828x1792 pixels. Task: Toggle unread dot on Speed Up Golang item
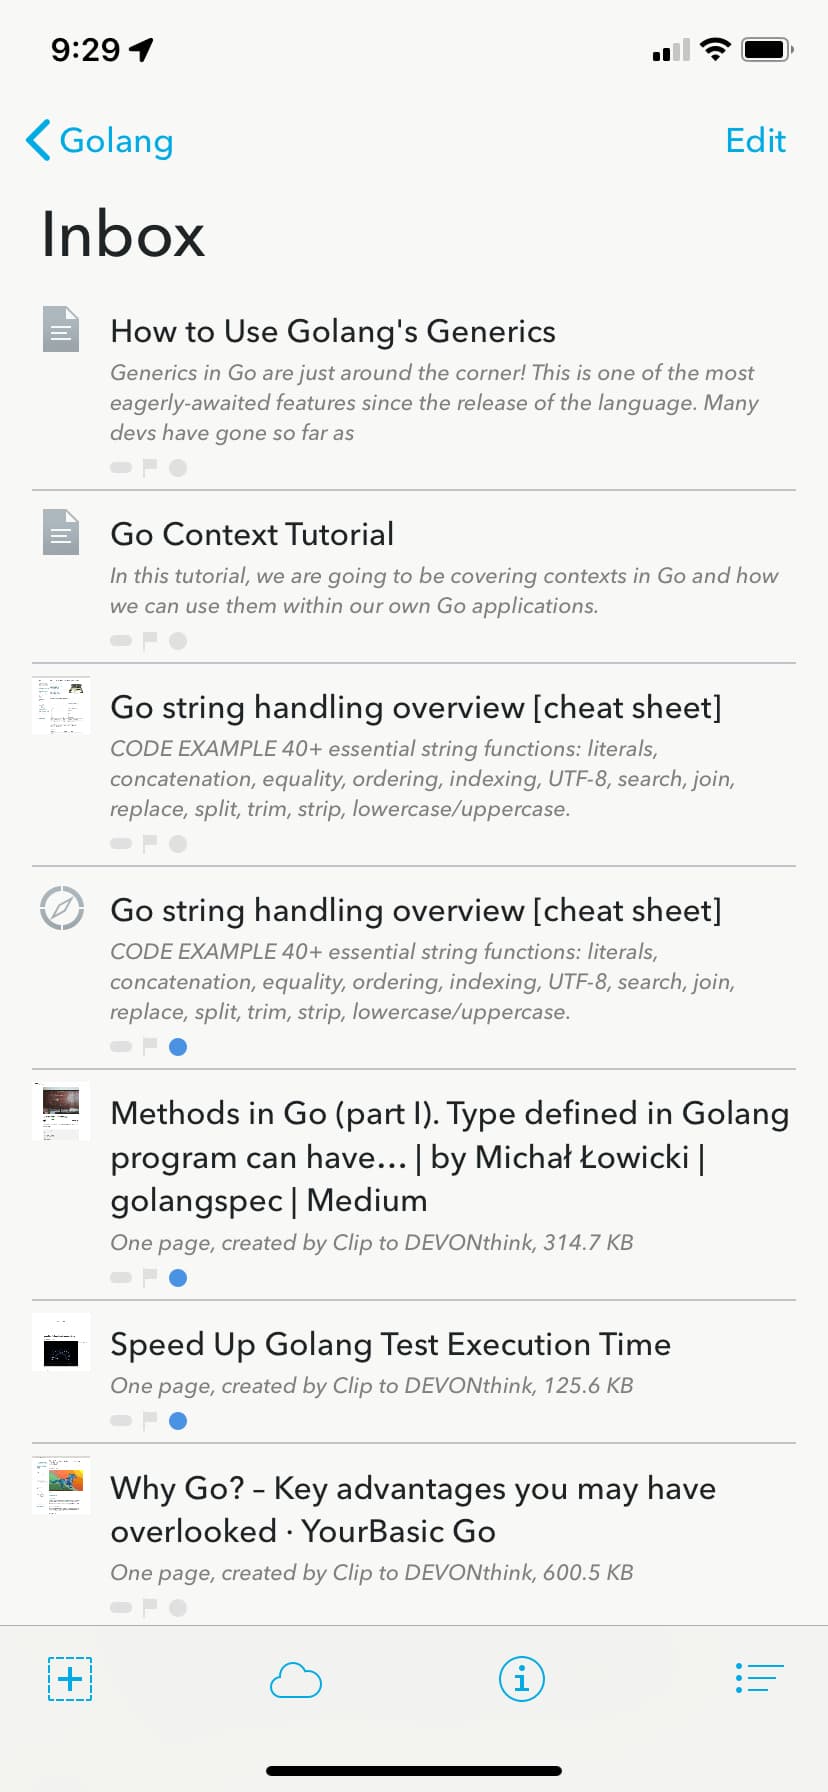[x=178, y=1420]
